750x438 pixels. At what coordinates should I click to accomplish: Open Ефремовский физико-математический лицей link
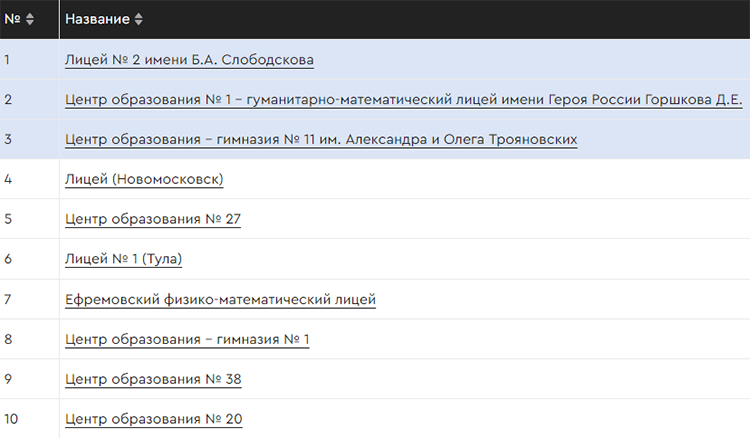[220, 300]
